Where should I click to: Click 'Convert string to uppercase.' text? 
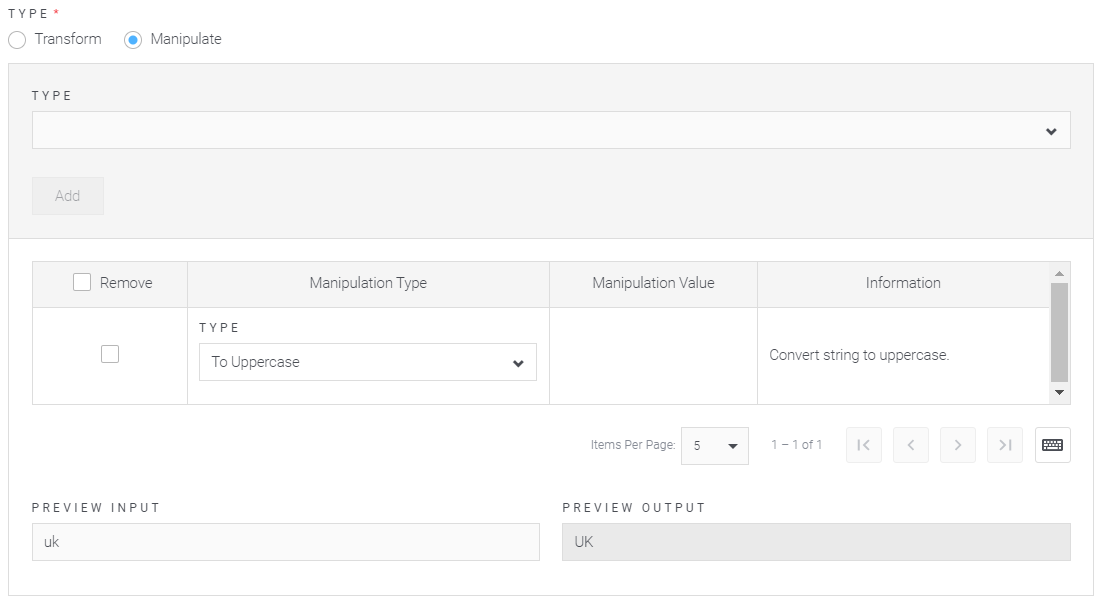click(x=859, y=355)
